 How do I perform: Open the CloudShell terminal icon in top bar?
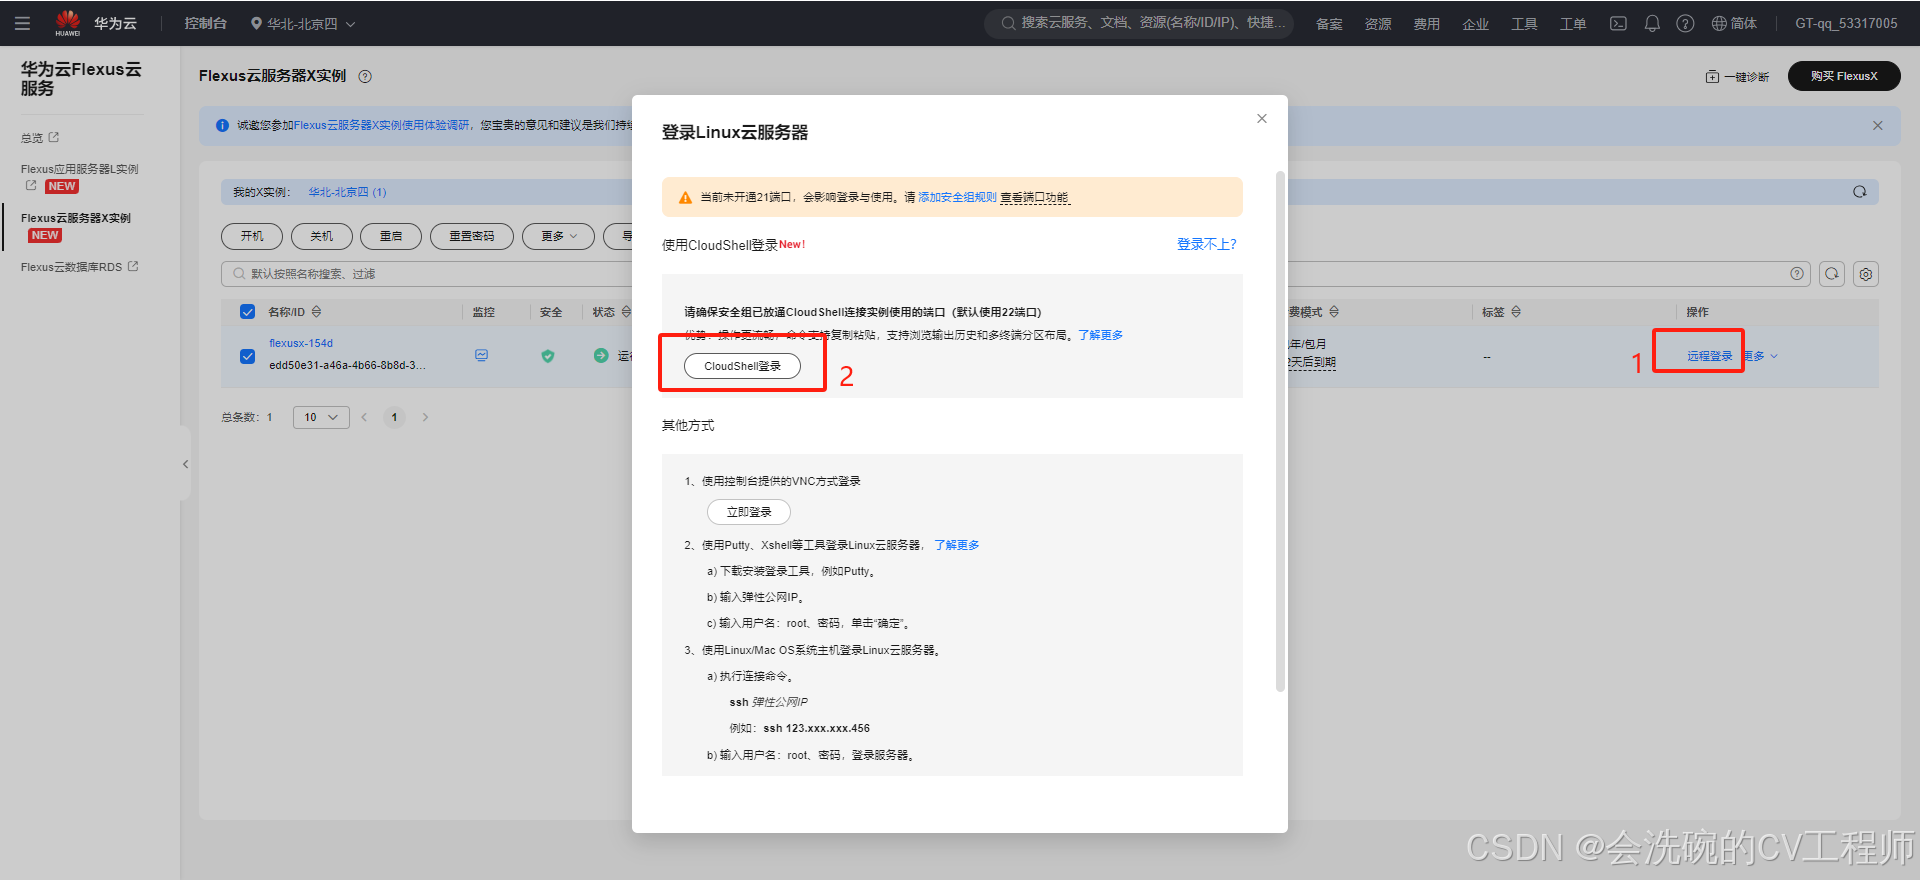(x=1618, y=23)
